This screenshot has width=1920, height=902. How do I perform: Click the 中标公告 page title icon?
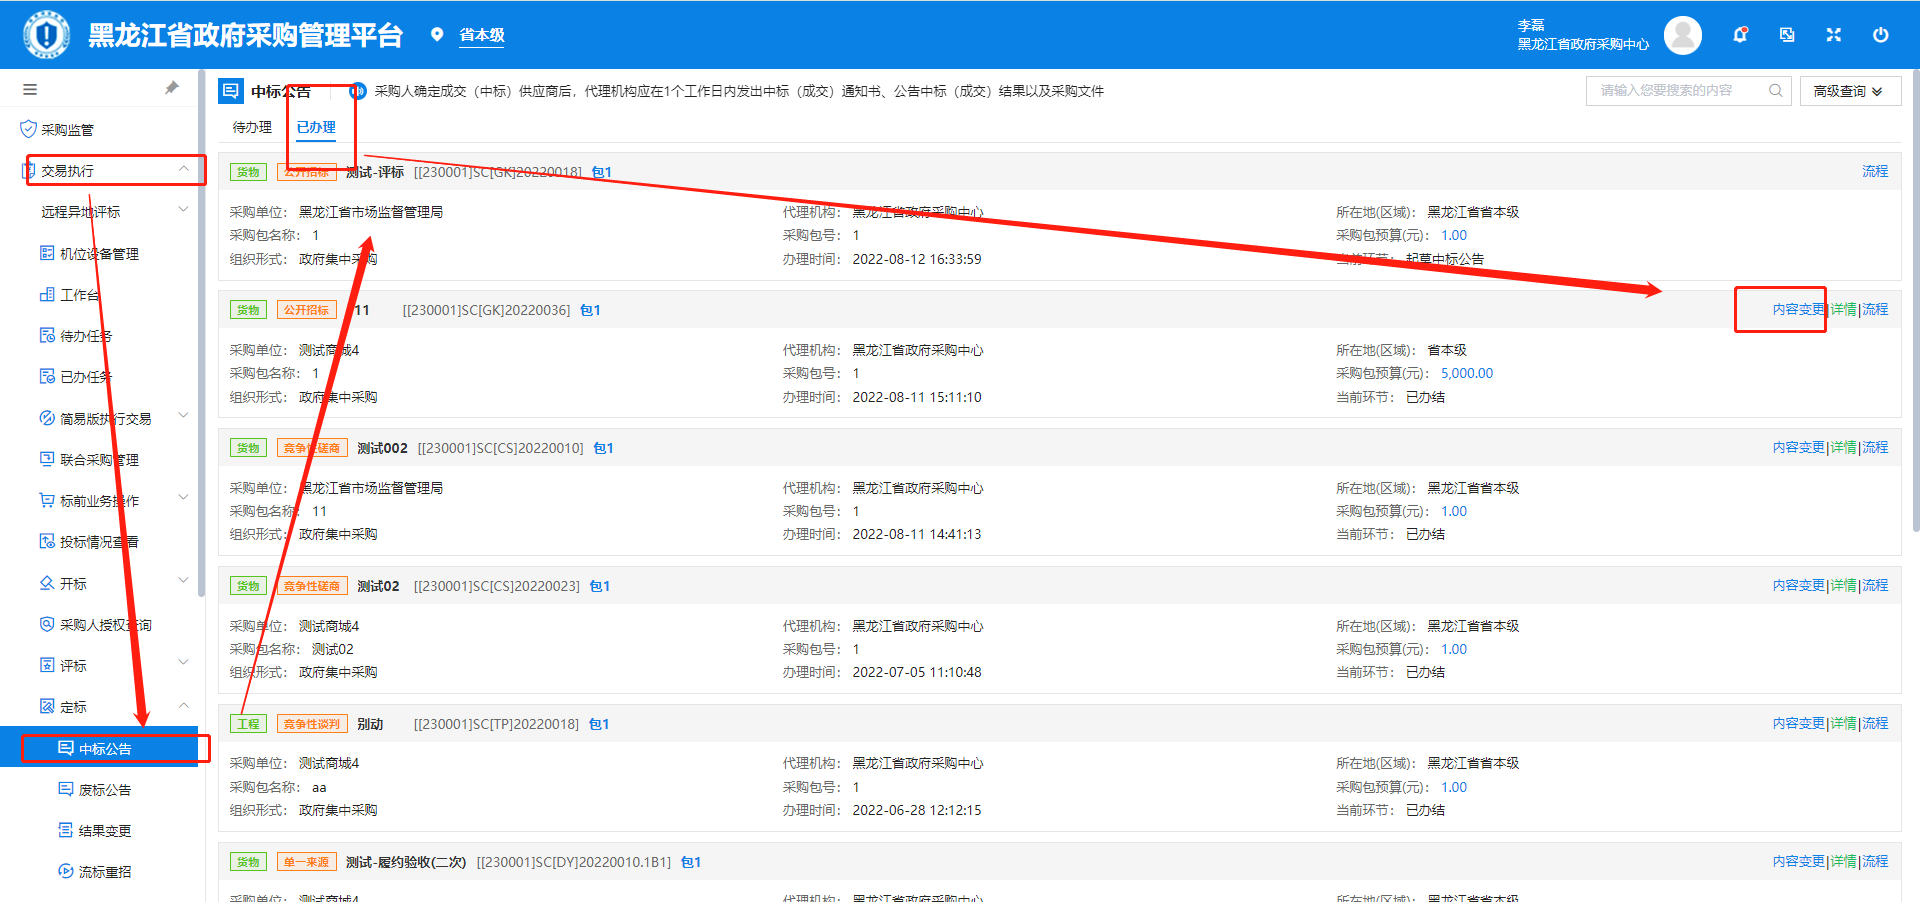pyautogui.click(x=231, y=91)
